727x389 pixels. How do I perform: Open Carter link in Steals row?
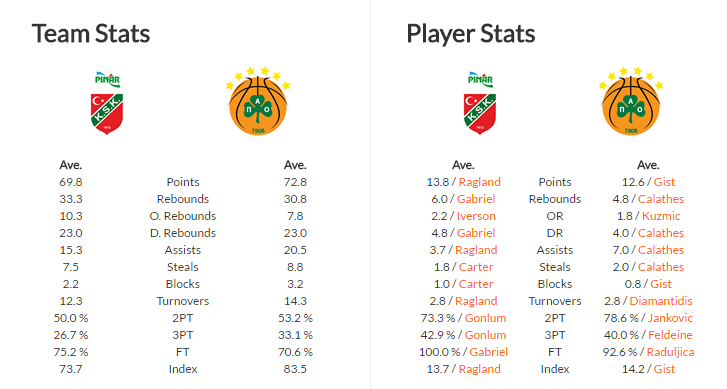click(x=476, y=267)
